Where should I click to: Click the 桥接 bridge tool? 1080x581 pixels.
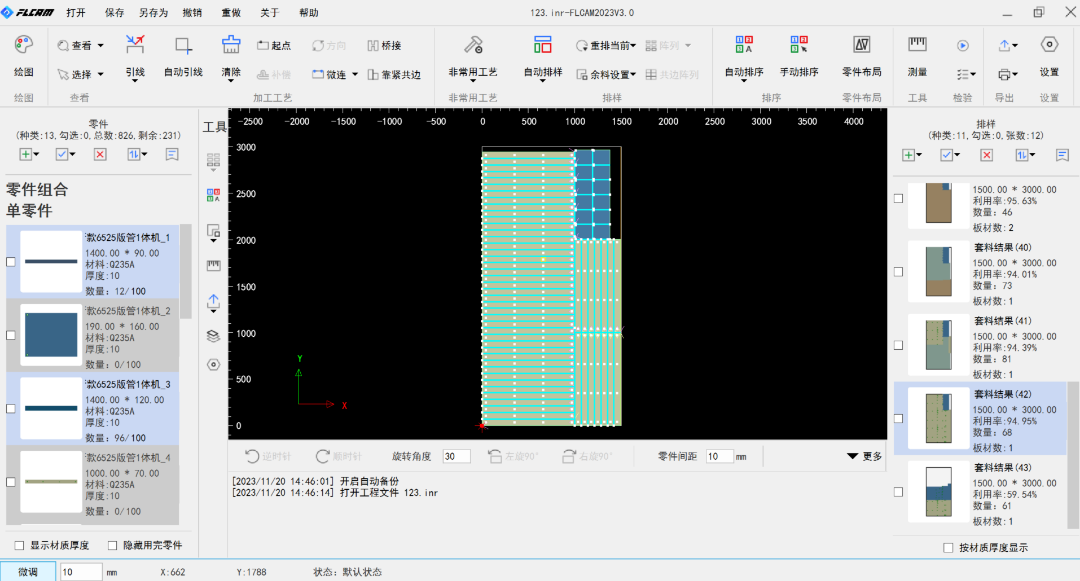[x=384, y=45]
